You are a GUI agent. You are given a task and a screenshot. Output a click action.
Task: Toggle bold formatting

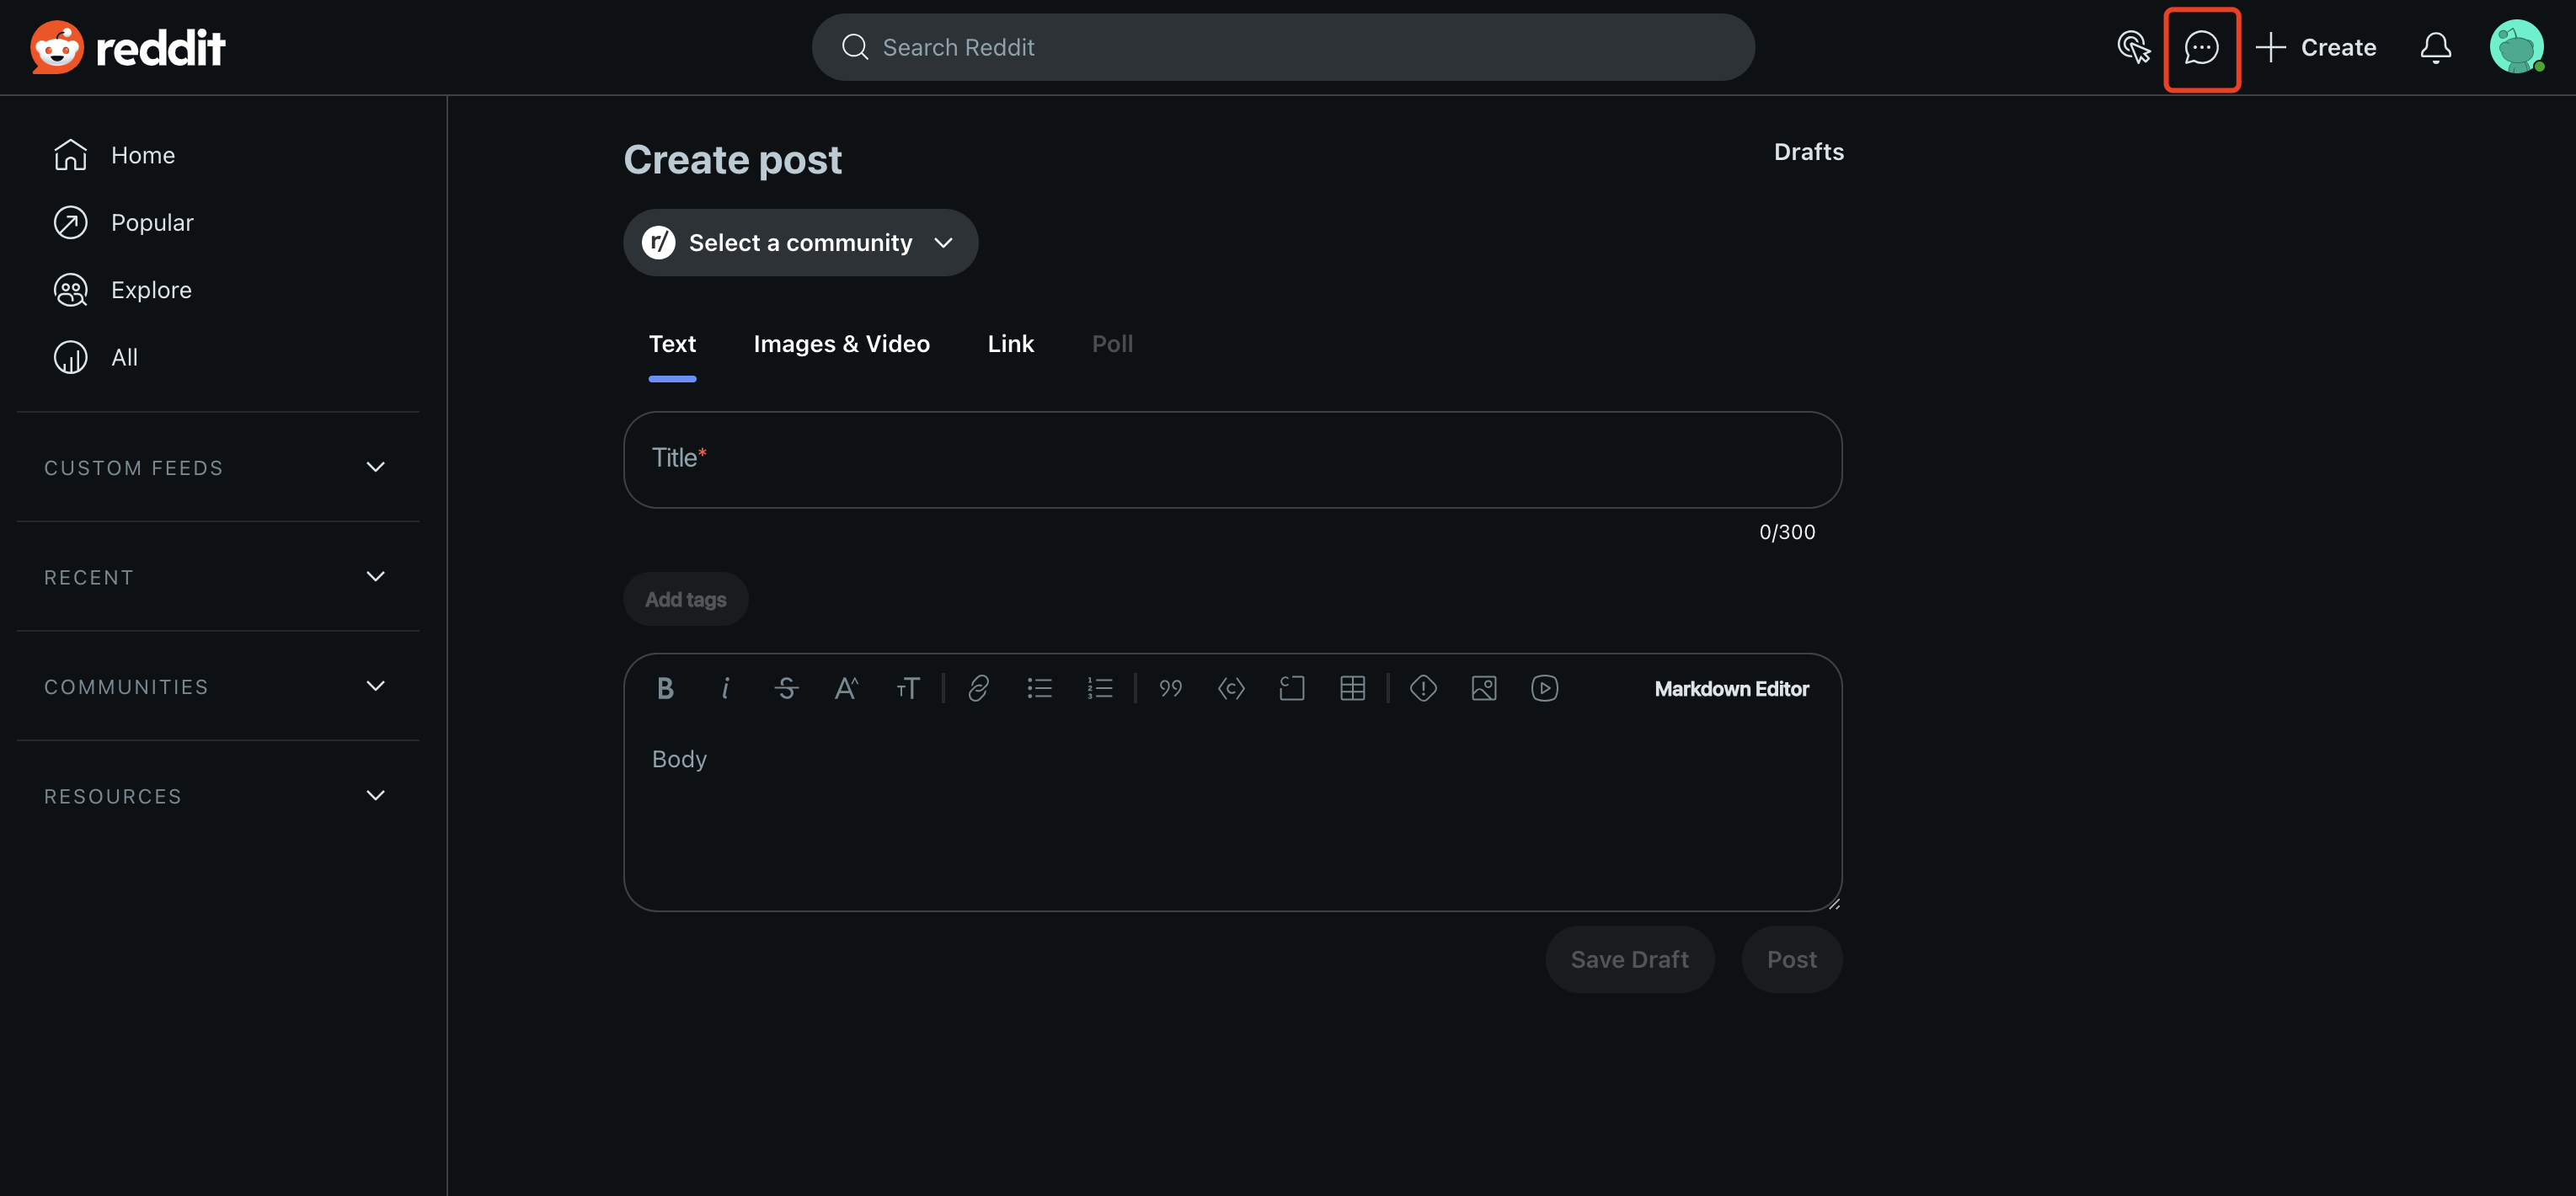[x=665, y=688]
